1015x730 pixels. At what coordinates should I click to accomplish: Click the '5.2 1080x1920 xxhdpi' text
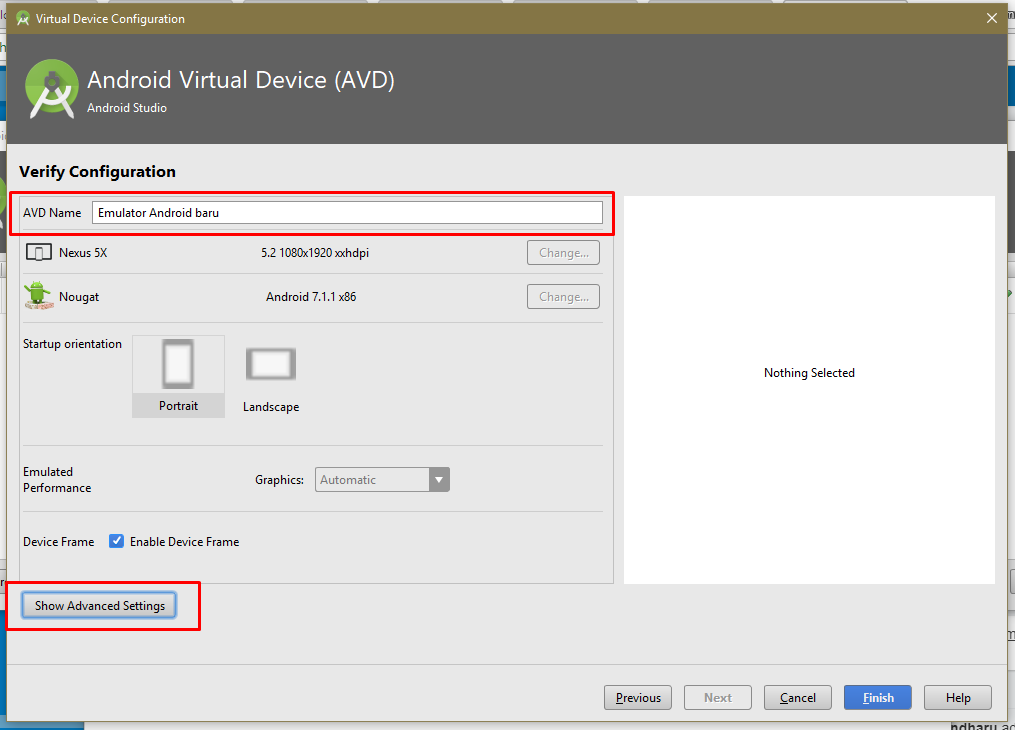coord(315,253)
